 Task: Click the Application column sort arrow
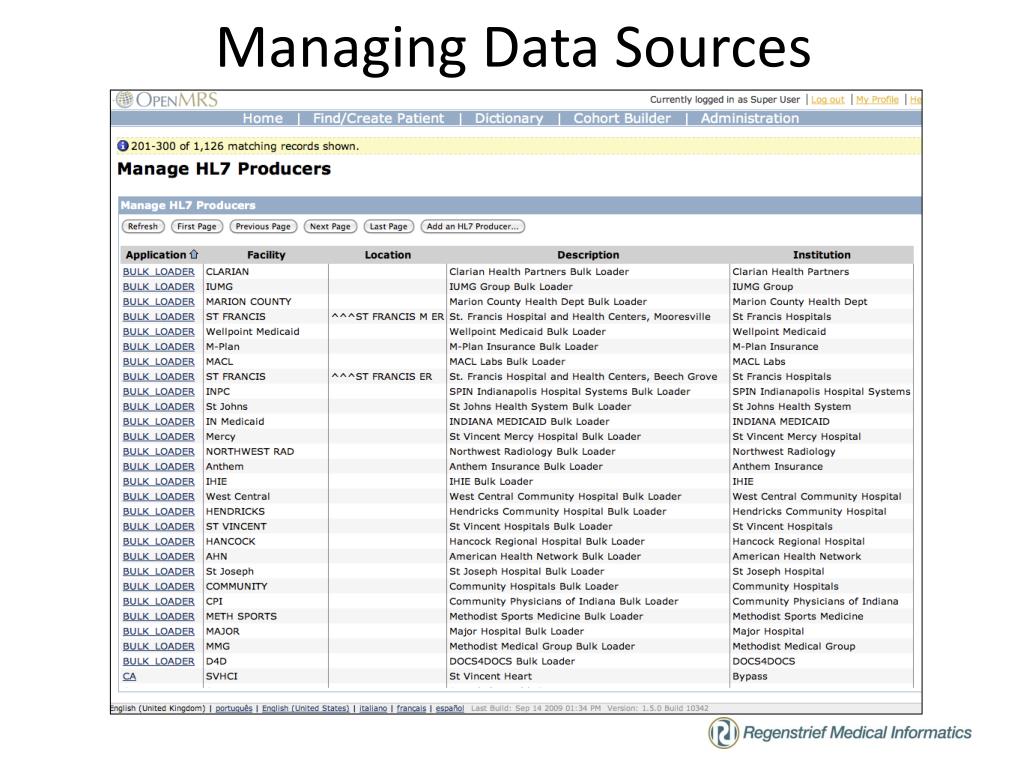[194, 255]
